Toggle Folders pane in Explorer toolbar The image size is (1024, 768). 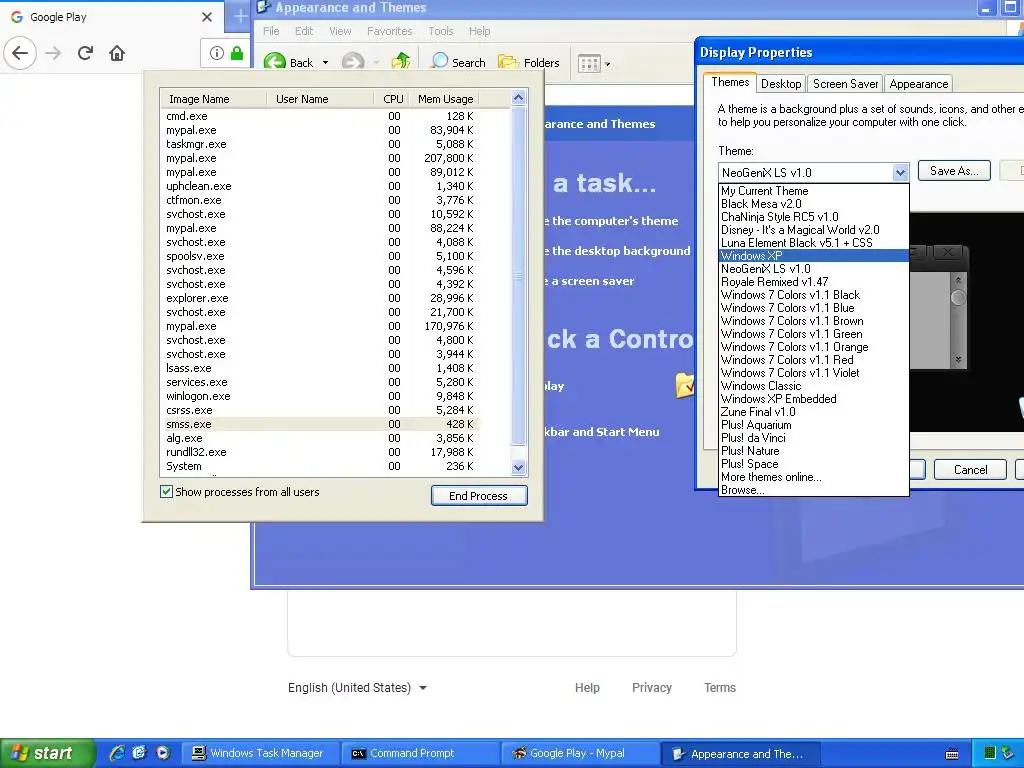point(528,62)
